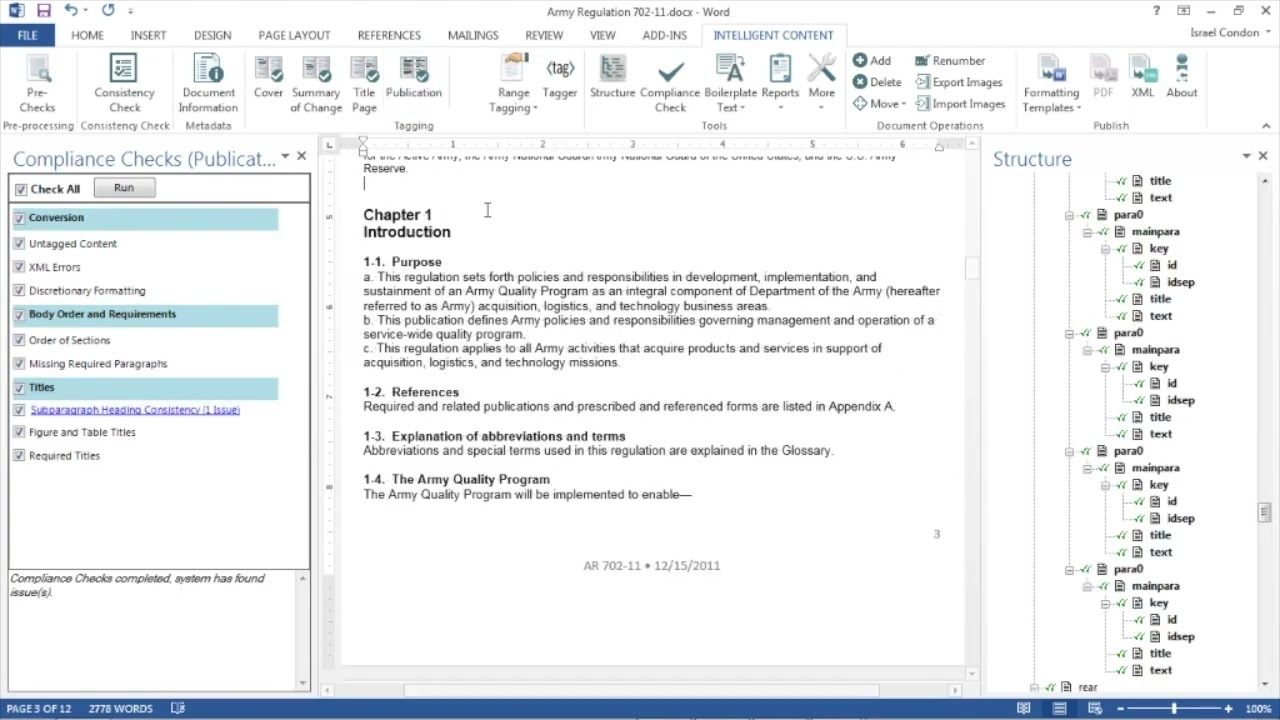Click the zoom in plus button
The image size is (1280, 720).
click(x=1228, y=708)
